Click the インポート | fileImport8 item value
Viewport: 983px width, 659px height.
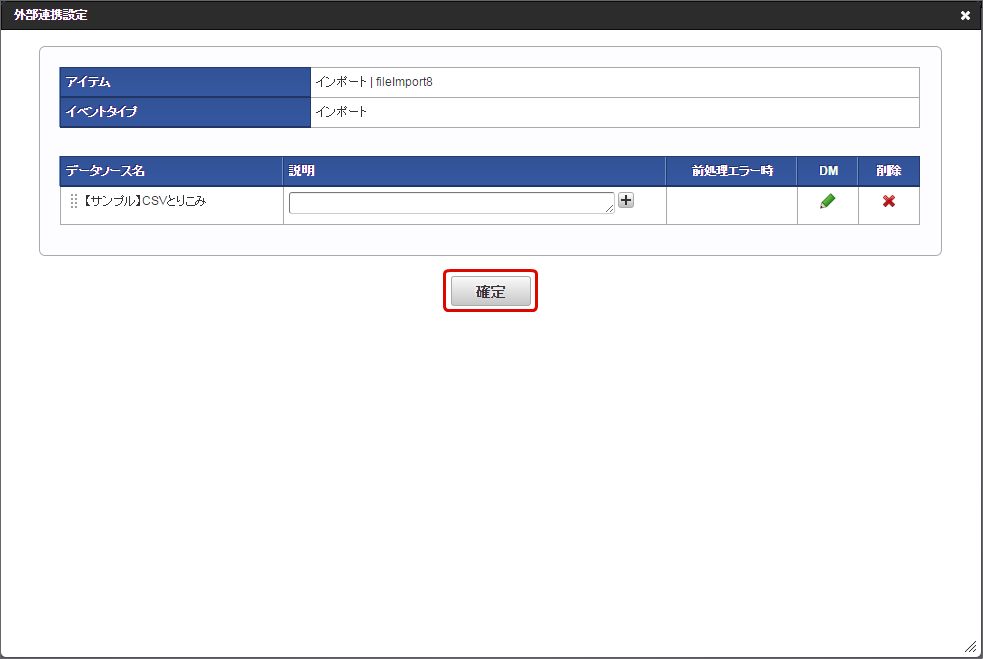[374, 82]
